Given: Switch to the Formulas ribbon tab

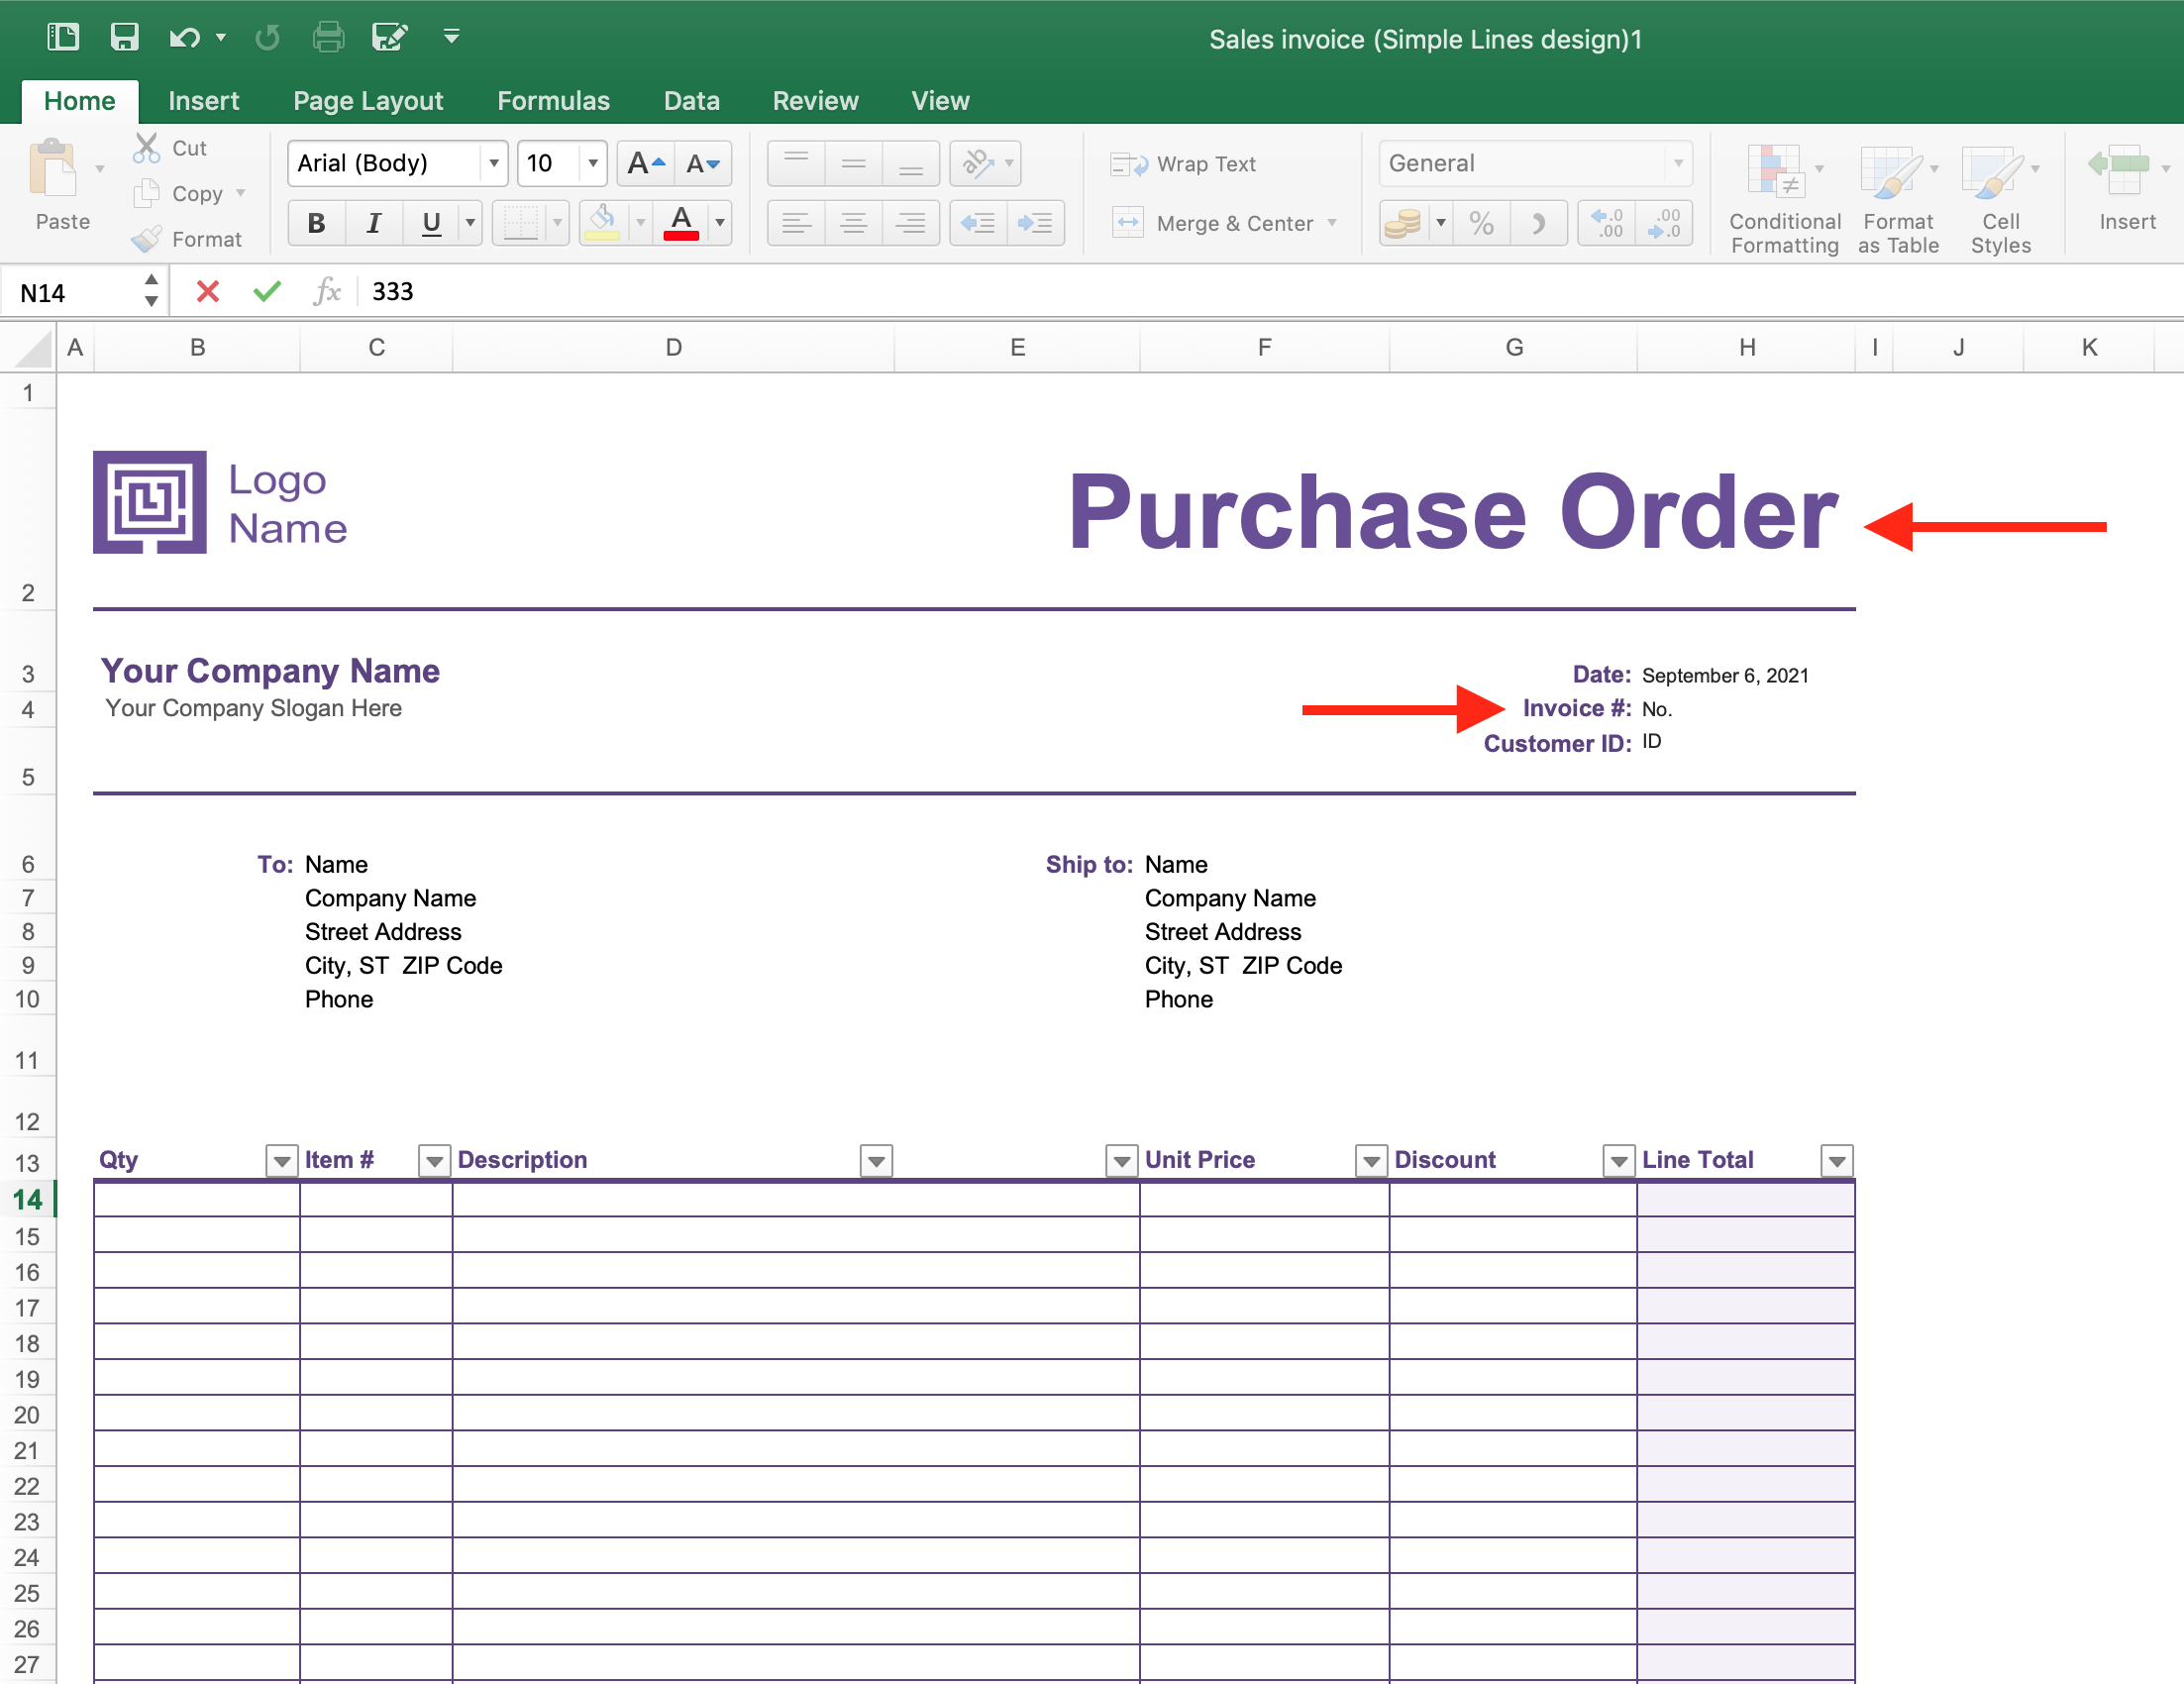Looking at the screenshot, I should (x=553, y=100).
